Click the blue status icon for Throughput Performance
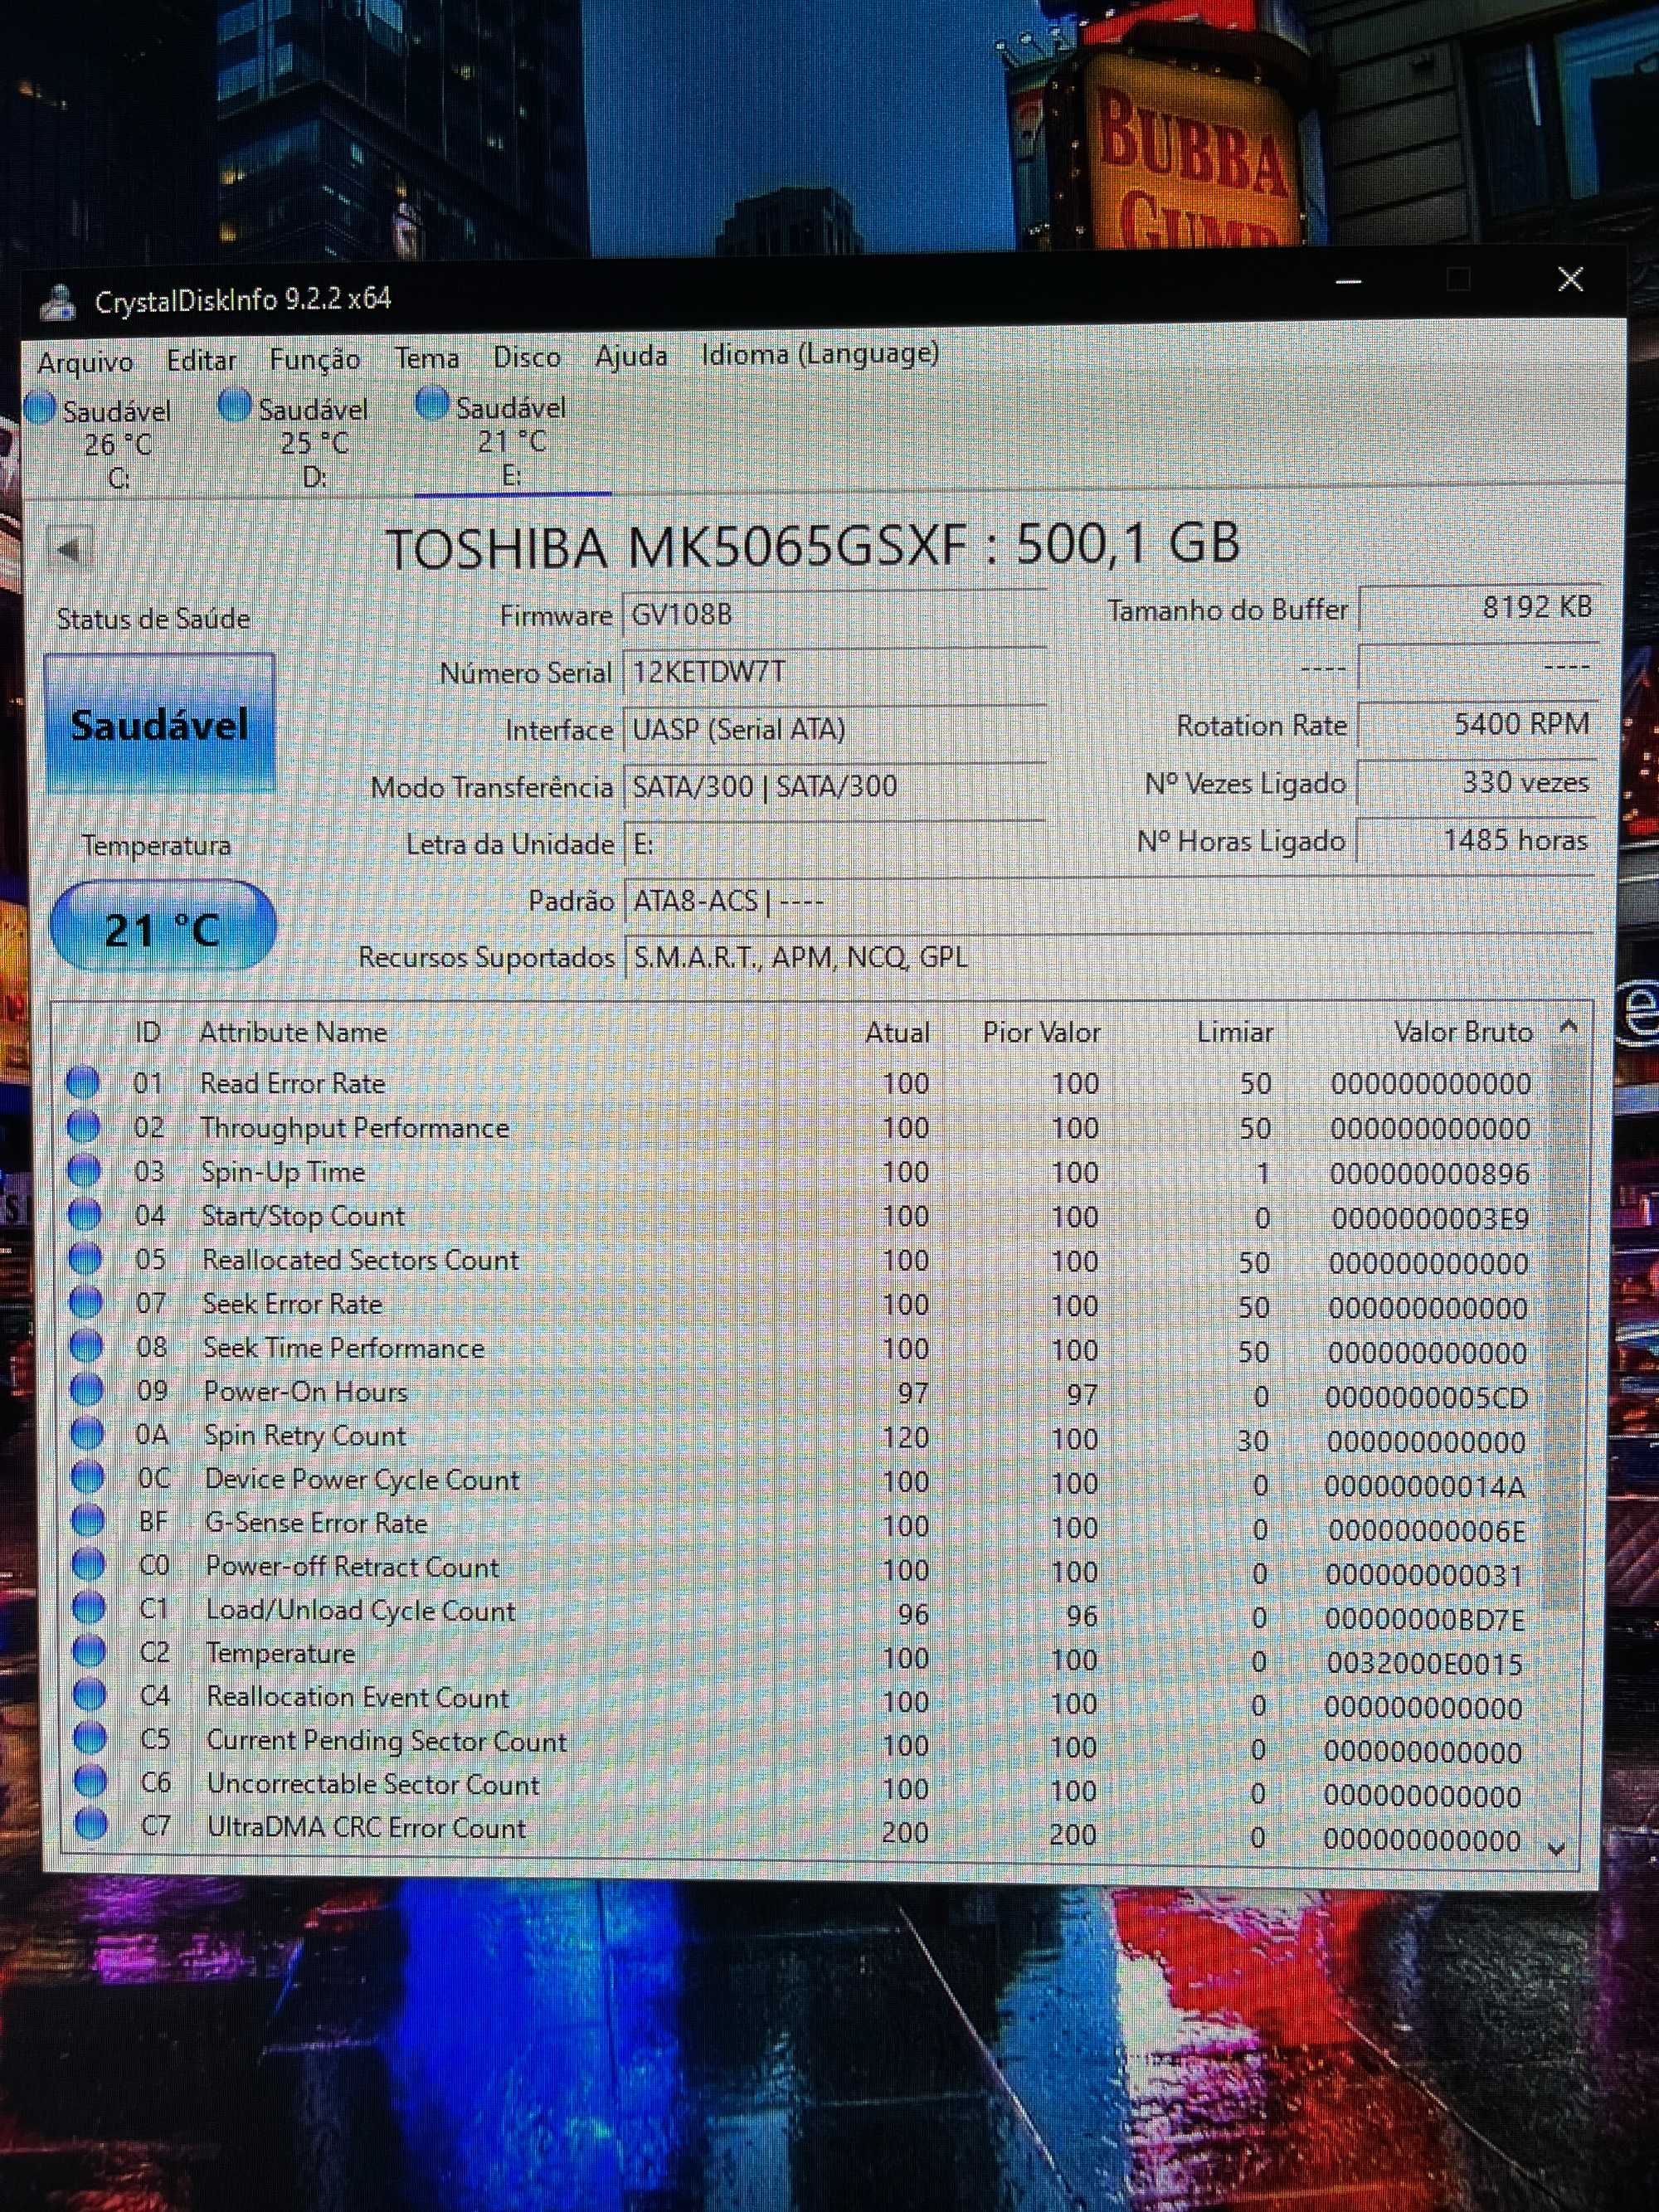 (x=84, y=1127)
